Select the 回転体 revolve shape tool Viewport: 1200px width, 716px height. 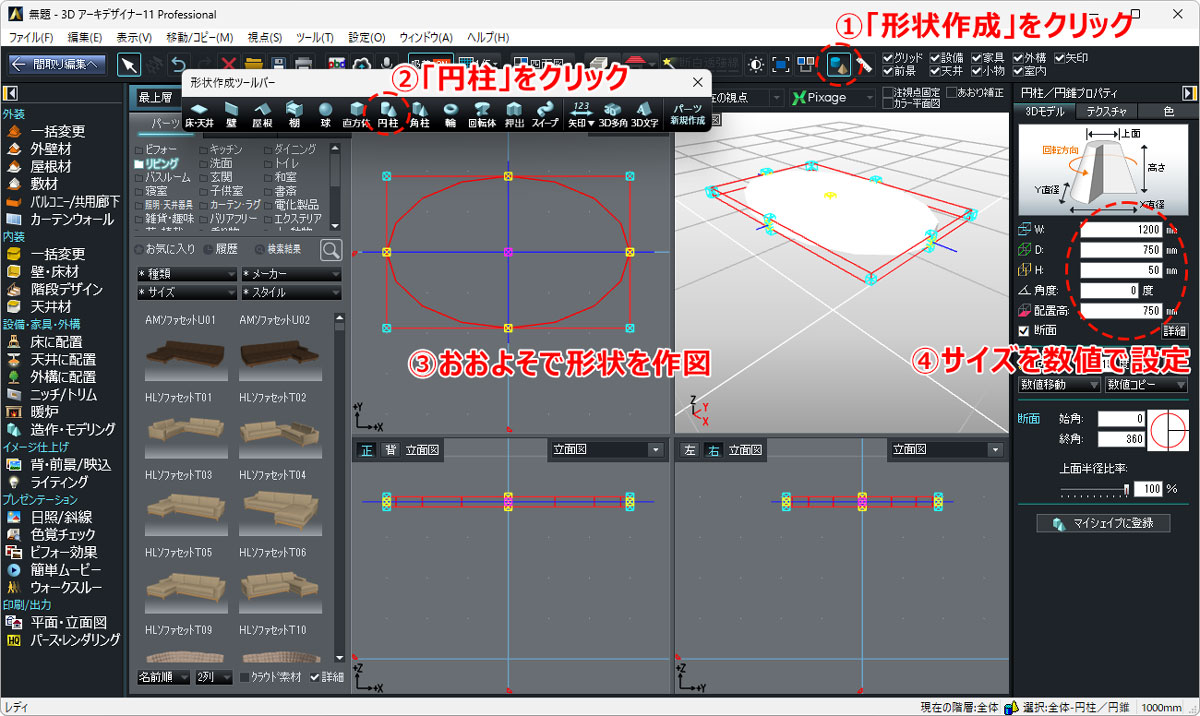(482, 113)
